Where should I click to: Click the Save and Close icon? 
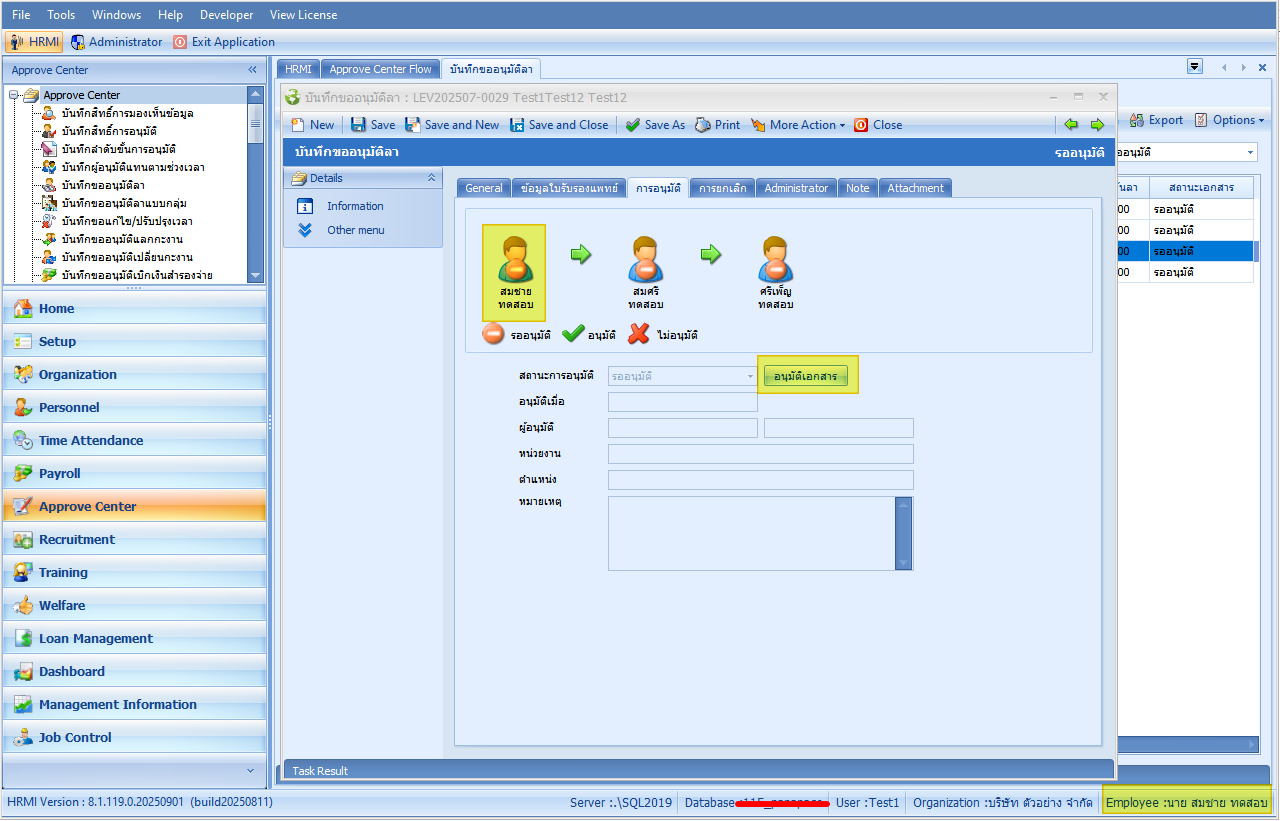(x=517, y=125)
